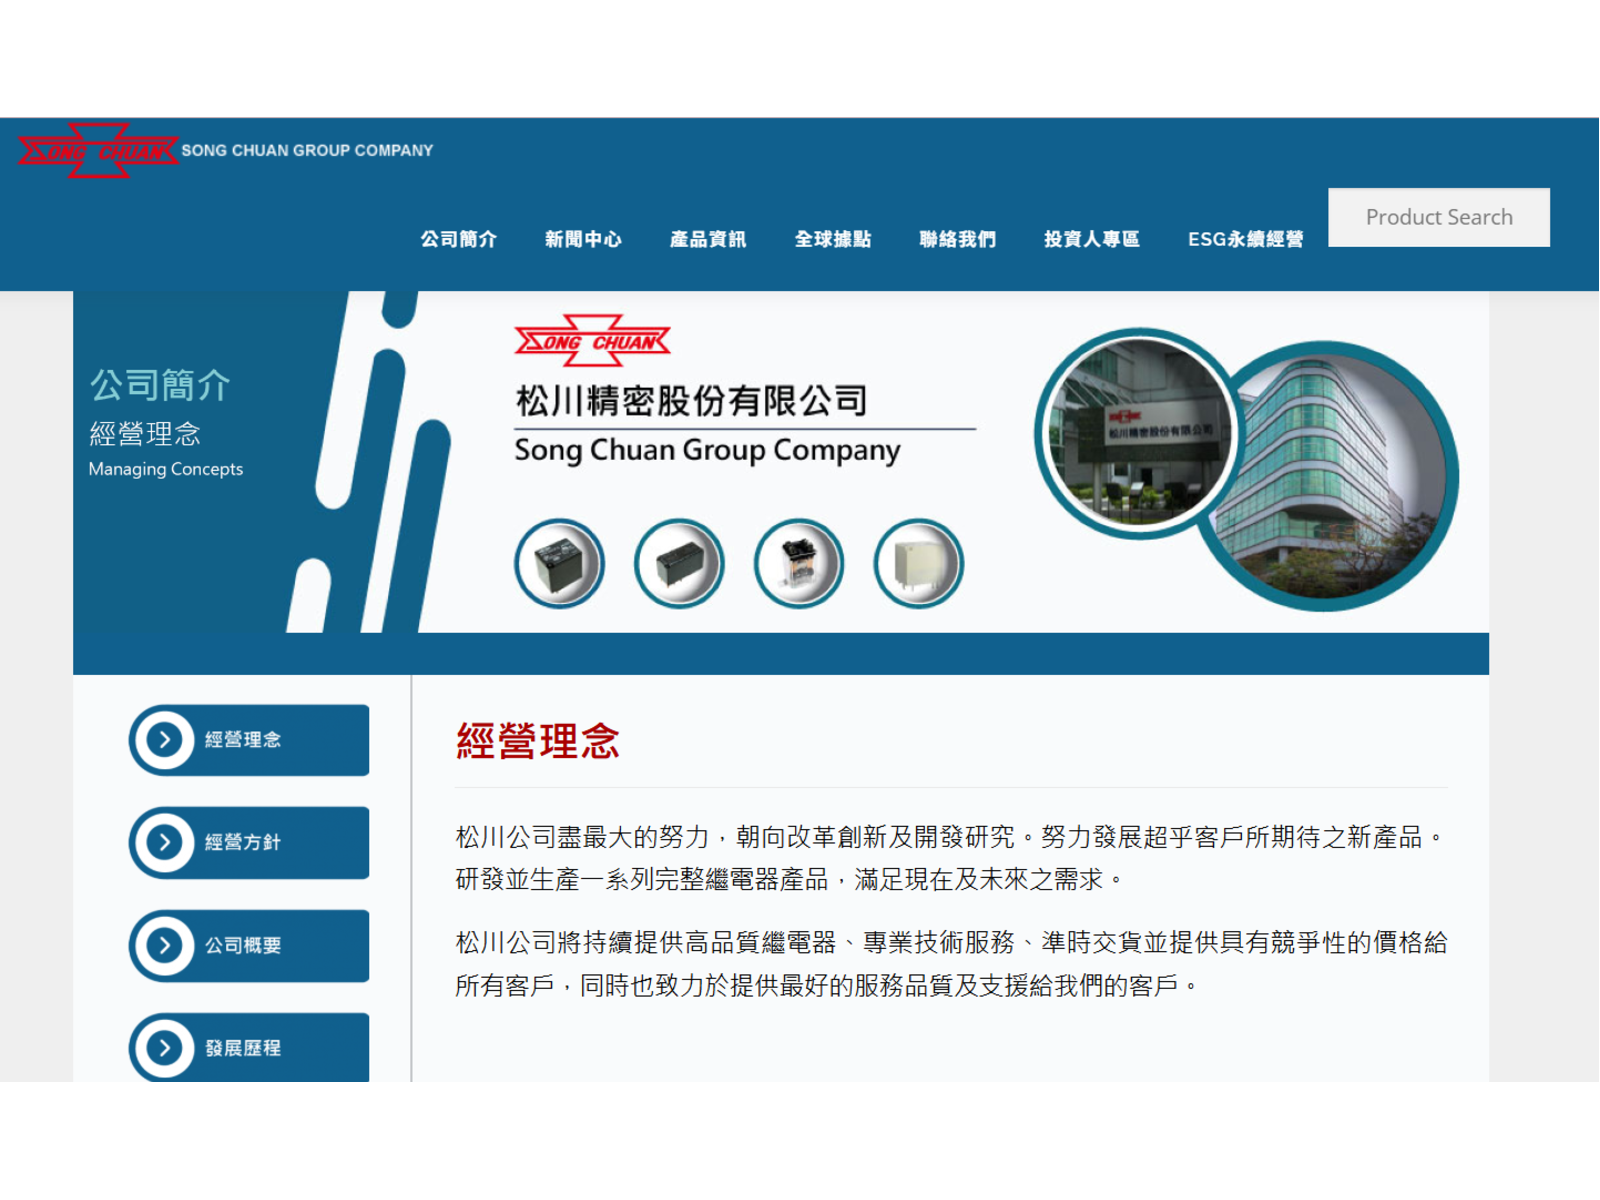This screenshot has height=1200, width=1600.
Task: Click the fourth white relay thumbnail
Action: 919,564
